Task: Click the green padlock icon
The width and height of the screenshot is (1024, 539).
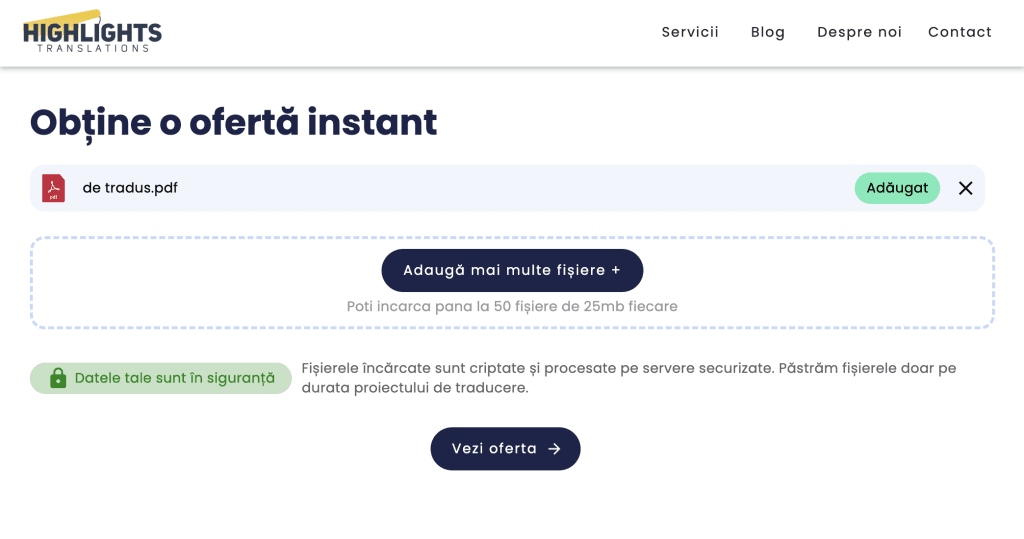Action: pos(58,378)
